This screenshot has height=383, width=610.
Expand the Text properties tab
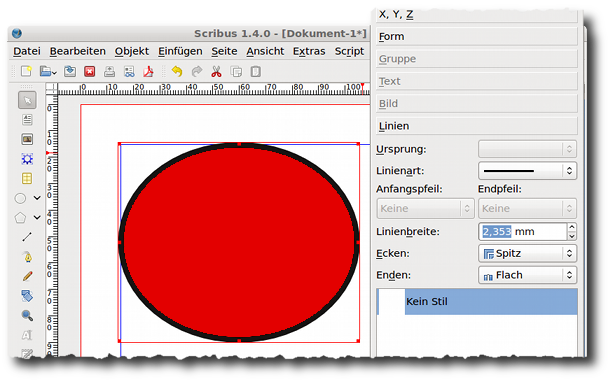477,81
